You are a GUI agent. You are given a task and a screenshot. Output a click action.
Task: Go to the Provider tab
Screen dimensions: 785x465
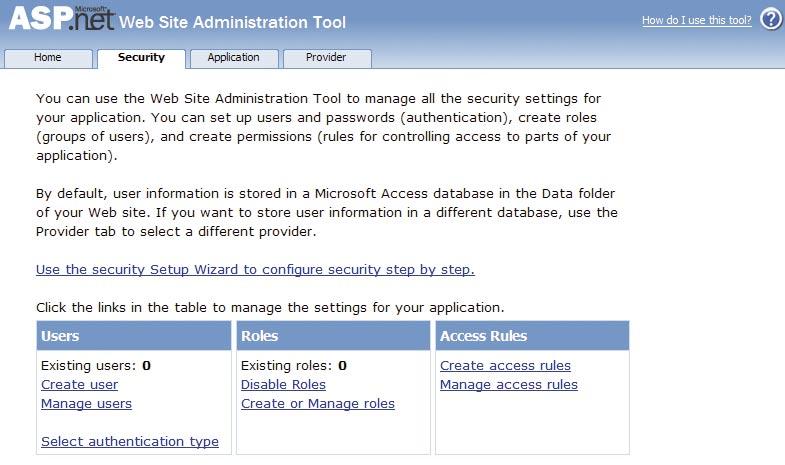[327, 58]
